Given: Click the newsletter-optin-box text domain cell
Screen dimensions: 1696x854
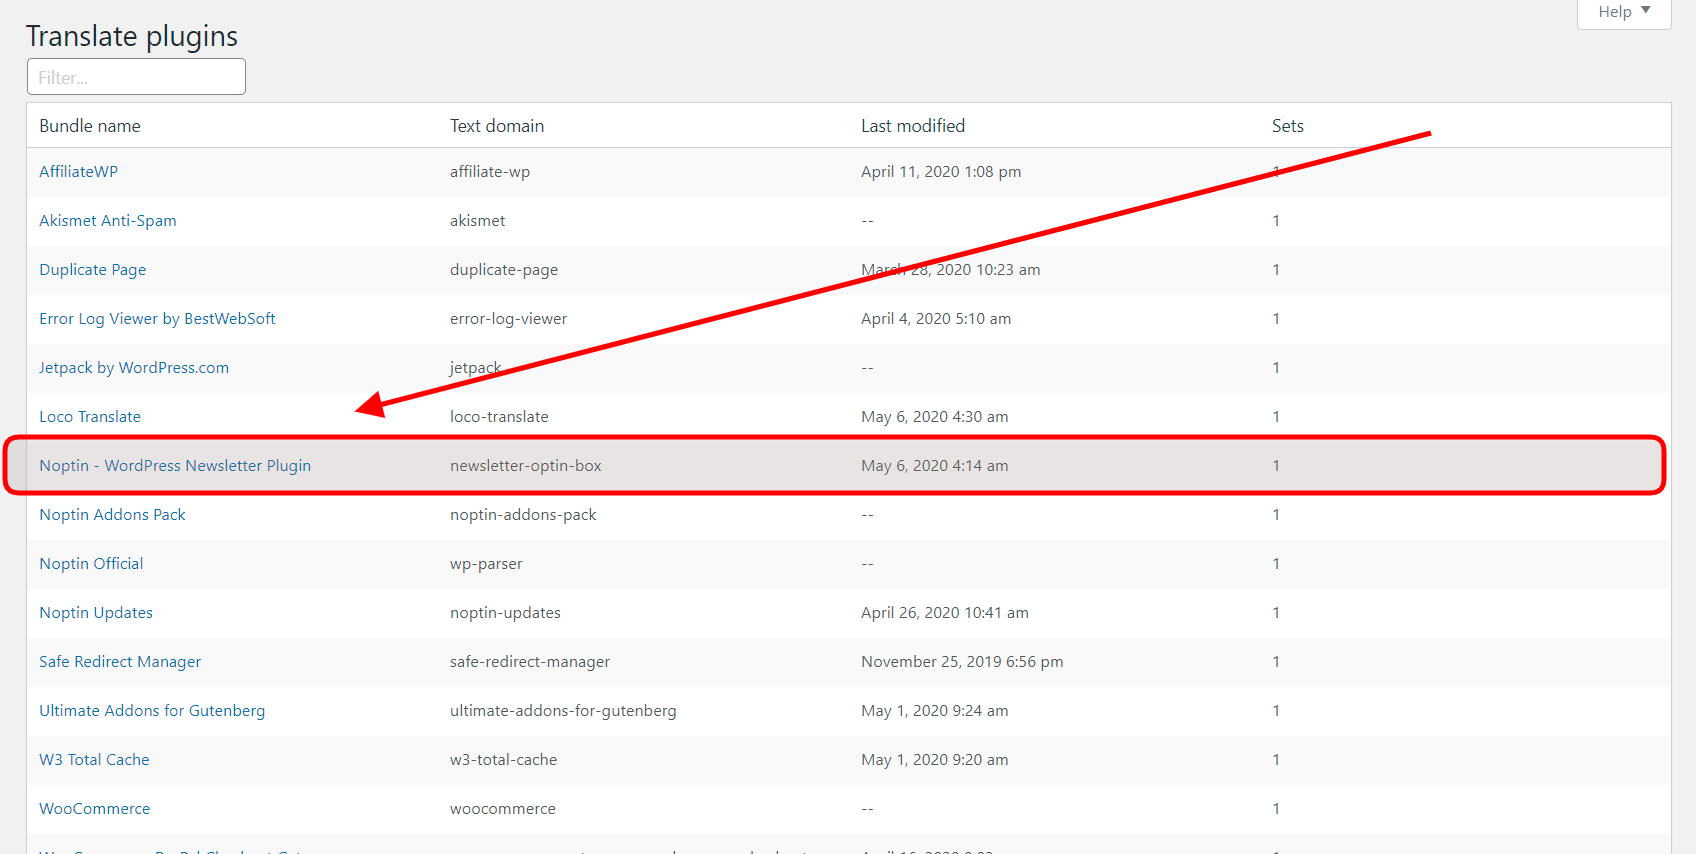Looking at the screenshot, I should [526, 466].
